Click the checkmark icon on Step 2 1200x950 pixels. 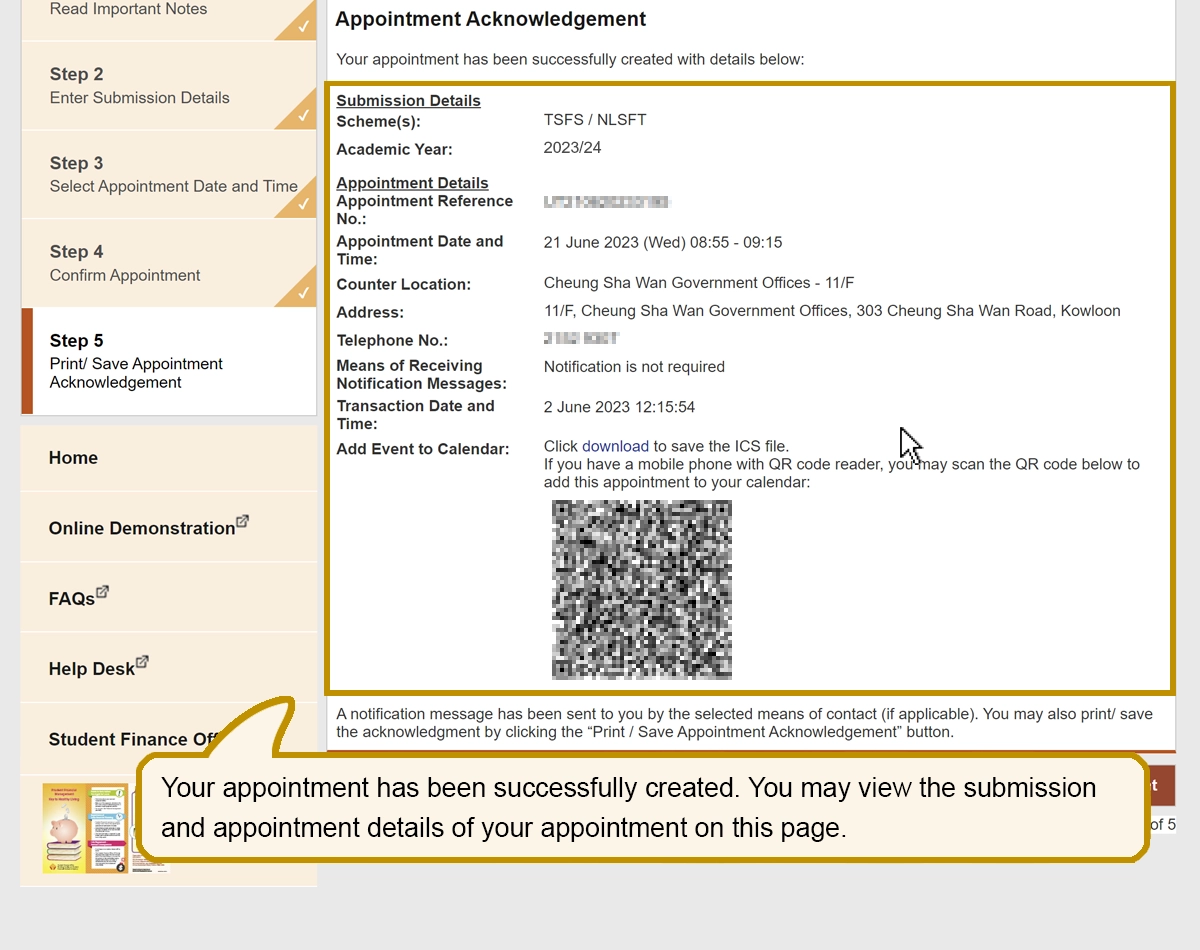303,117
